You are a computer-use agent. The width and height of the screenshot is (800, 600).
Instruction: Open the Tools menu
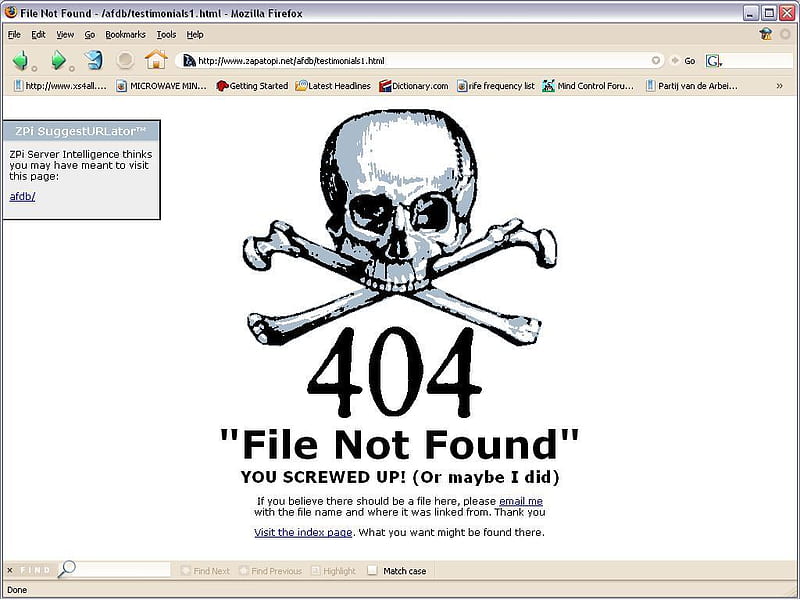coord(166,35)
